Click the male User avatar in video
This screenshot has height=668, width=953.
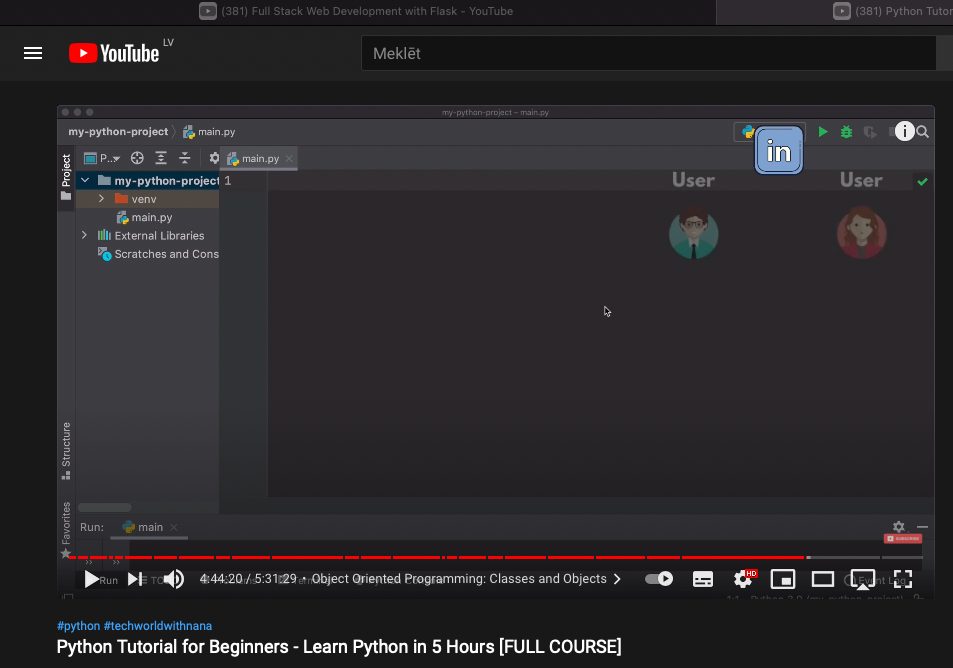coord(693,233)
